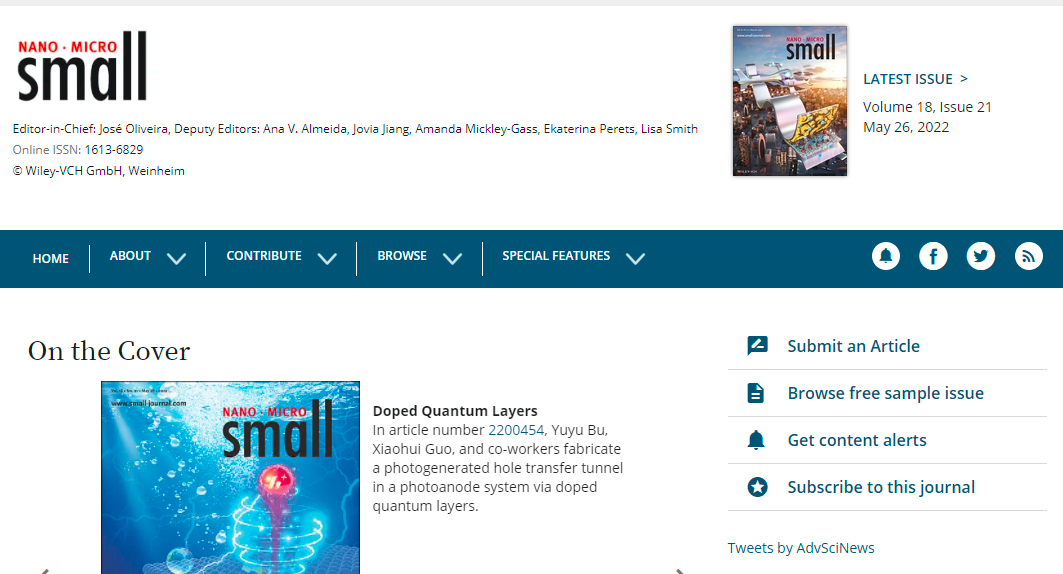1063x574 pixels.
Task: Click the ABOUT menu label
Action: click(x=130, y=256)
